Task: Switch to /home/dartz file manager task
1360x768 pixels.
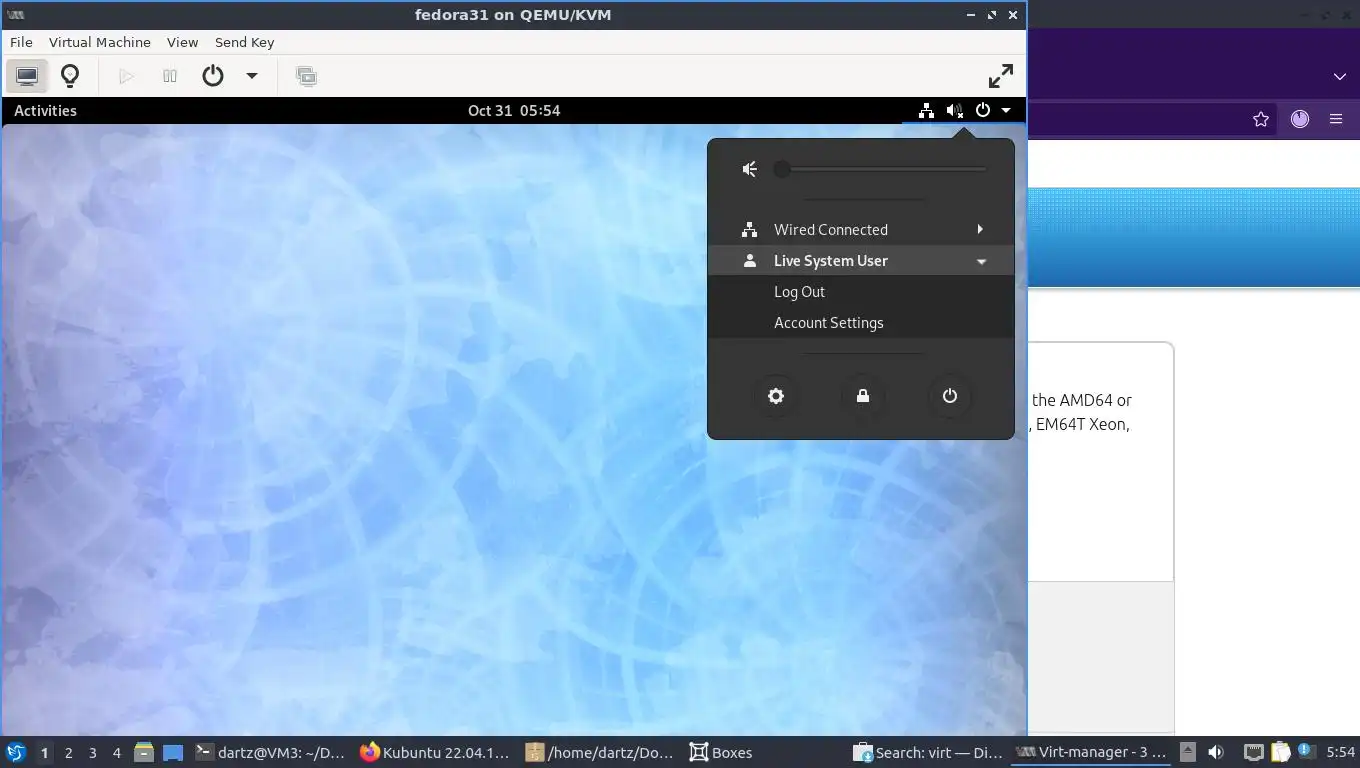Action: 601,752
